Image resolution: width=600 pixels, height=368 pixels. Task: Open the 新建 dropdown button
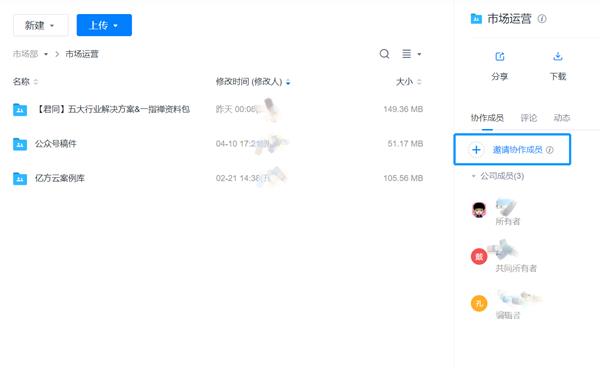click(41, 25)
